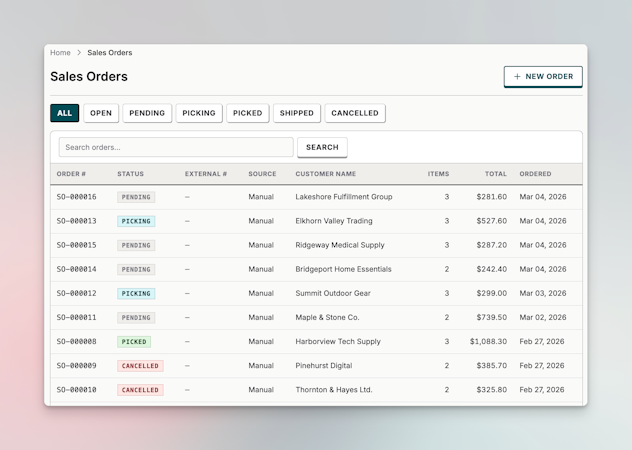The height and width of the screenshot is (450, 632).
Task: Sort by TOTAL column header
Action: click(495, 174)
